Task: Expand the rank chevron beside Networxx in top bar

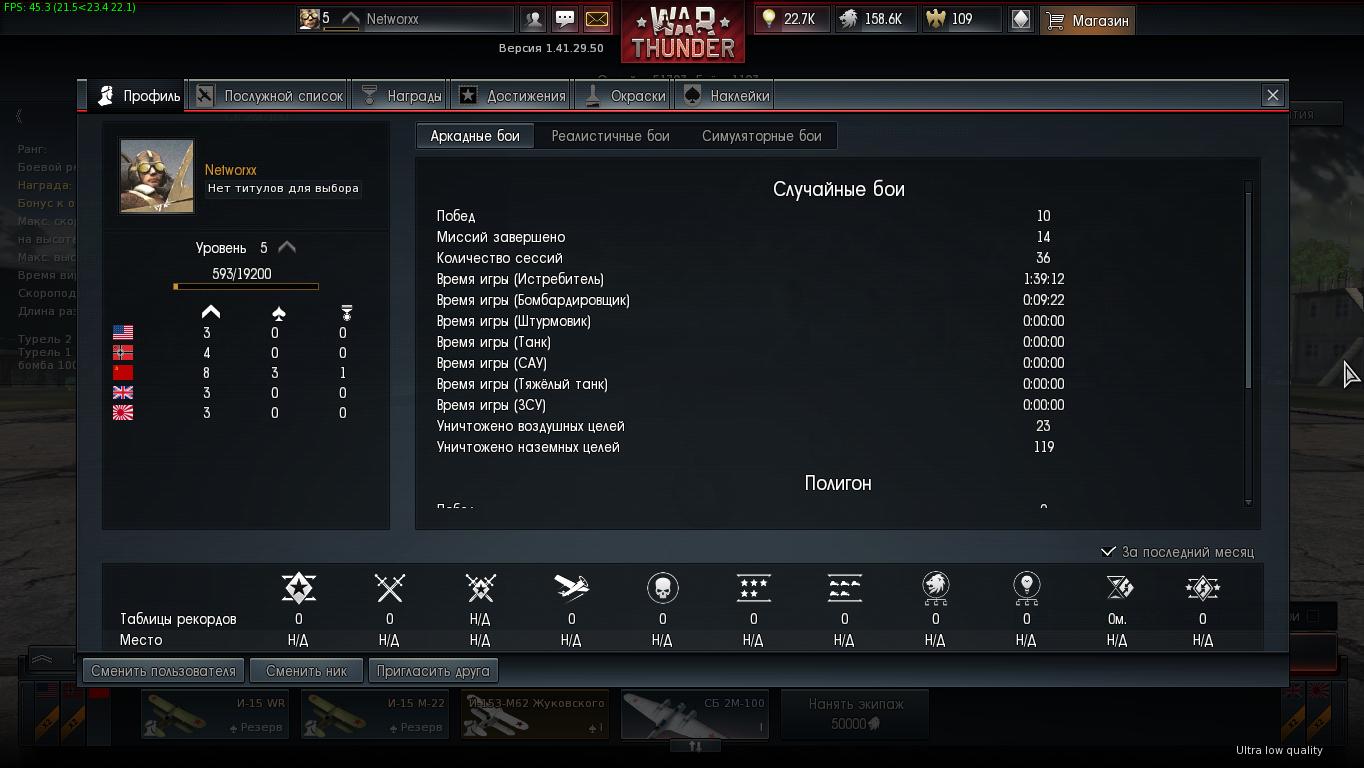Action: (x=350, y=19)
